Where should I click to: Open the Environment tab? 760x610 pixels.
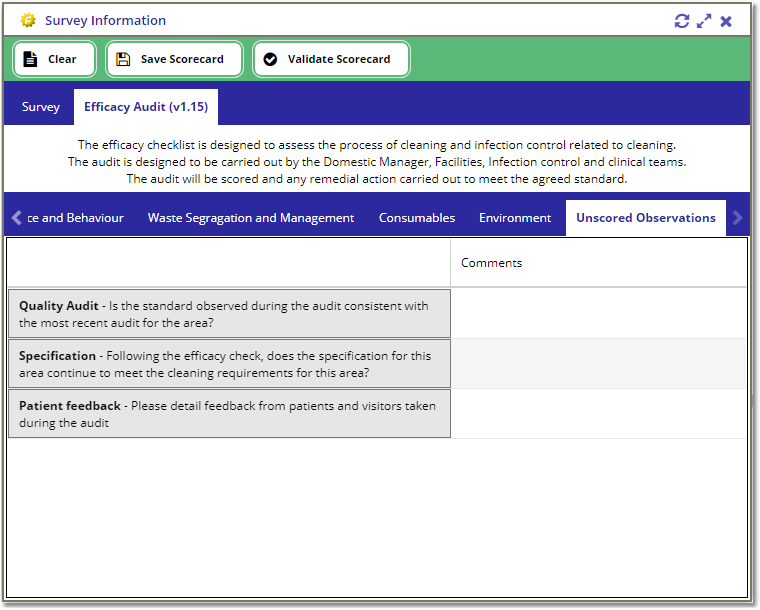click(x=515, y=218)
